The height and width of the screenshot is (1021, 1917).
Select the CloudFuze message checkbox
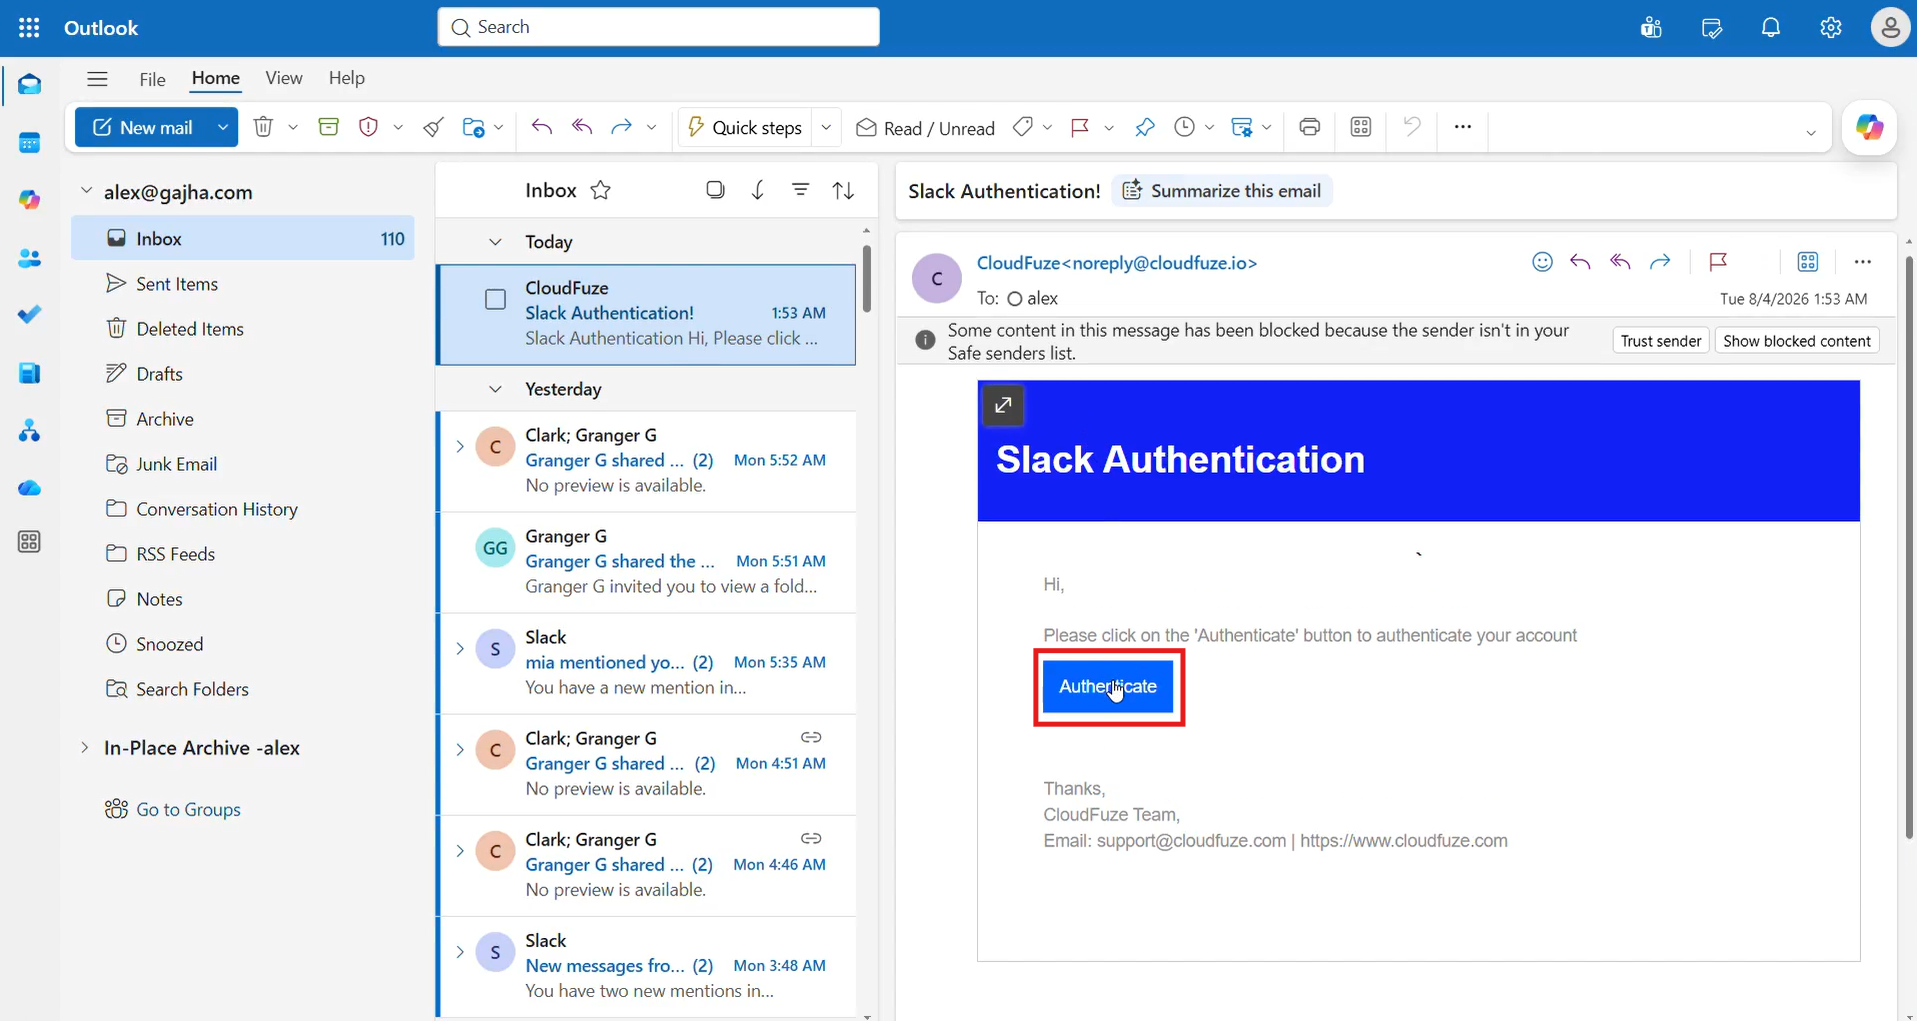(x=495, y=299)
